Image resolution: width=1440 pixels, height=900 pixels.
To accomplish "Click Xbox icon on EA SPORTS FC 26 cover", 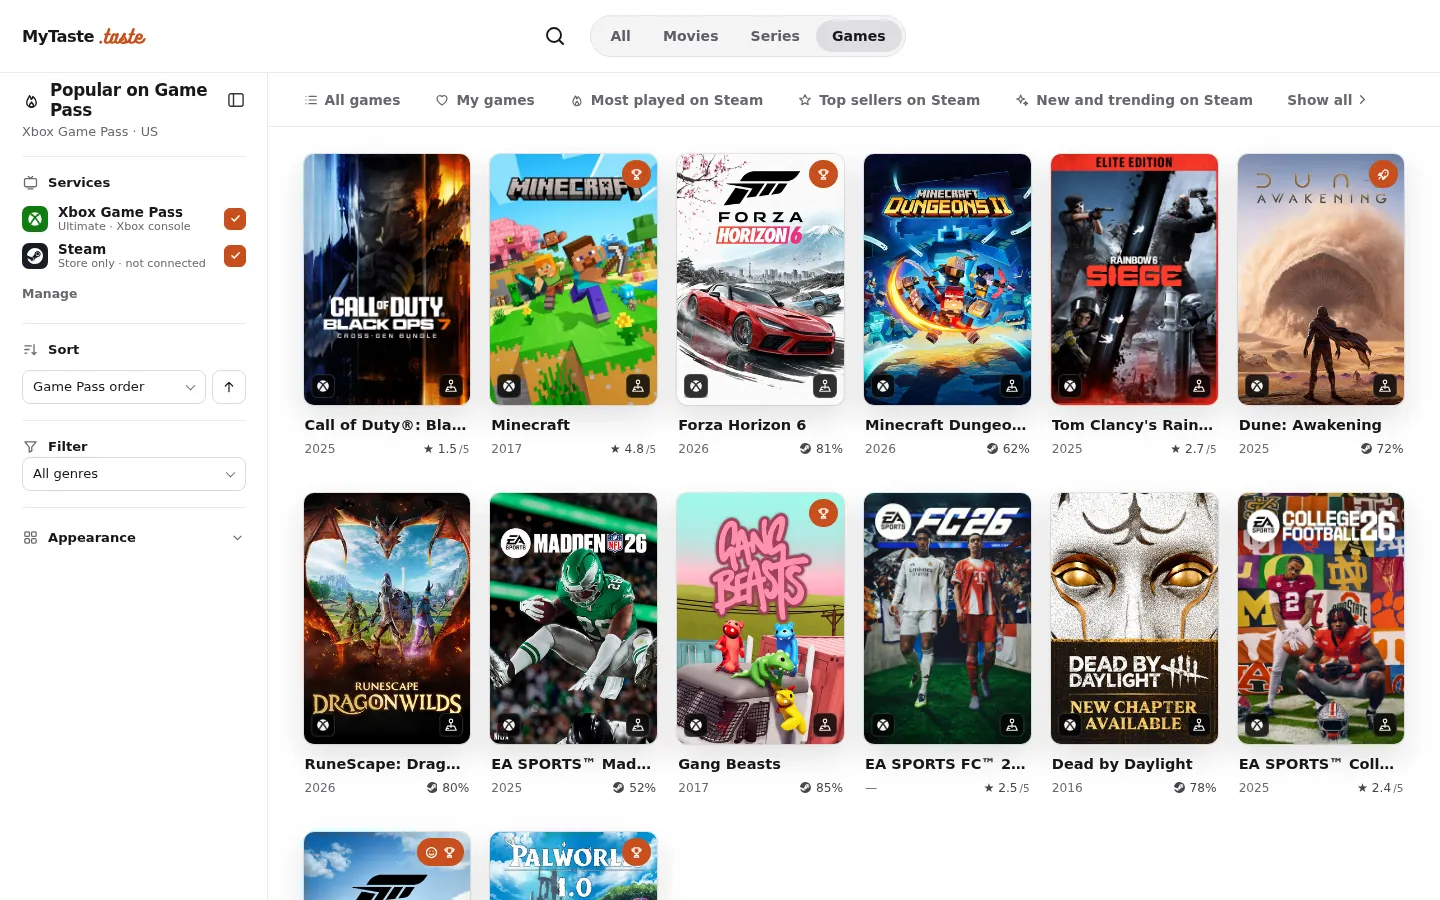I will (x=883, y=725).
